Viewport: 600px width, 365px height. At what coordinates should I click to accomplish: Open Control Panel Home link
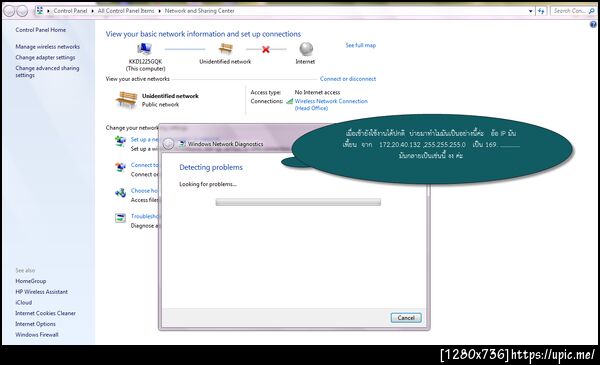[x=41, y=30]
